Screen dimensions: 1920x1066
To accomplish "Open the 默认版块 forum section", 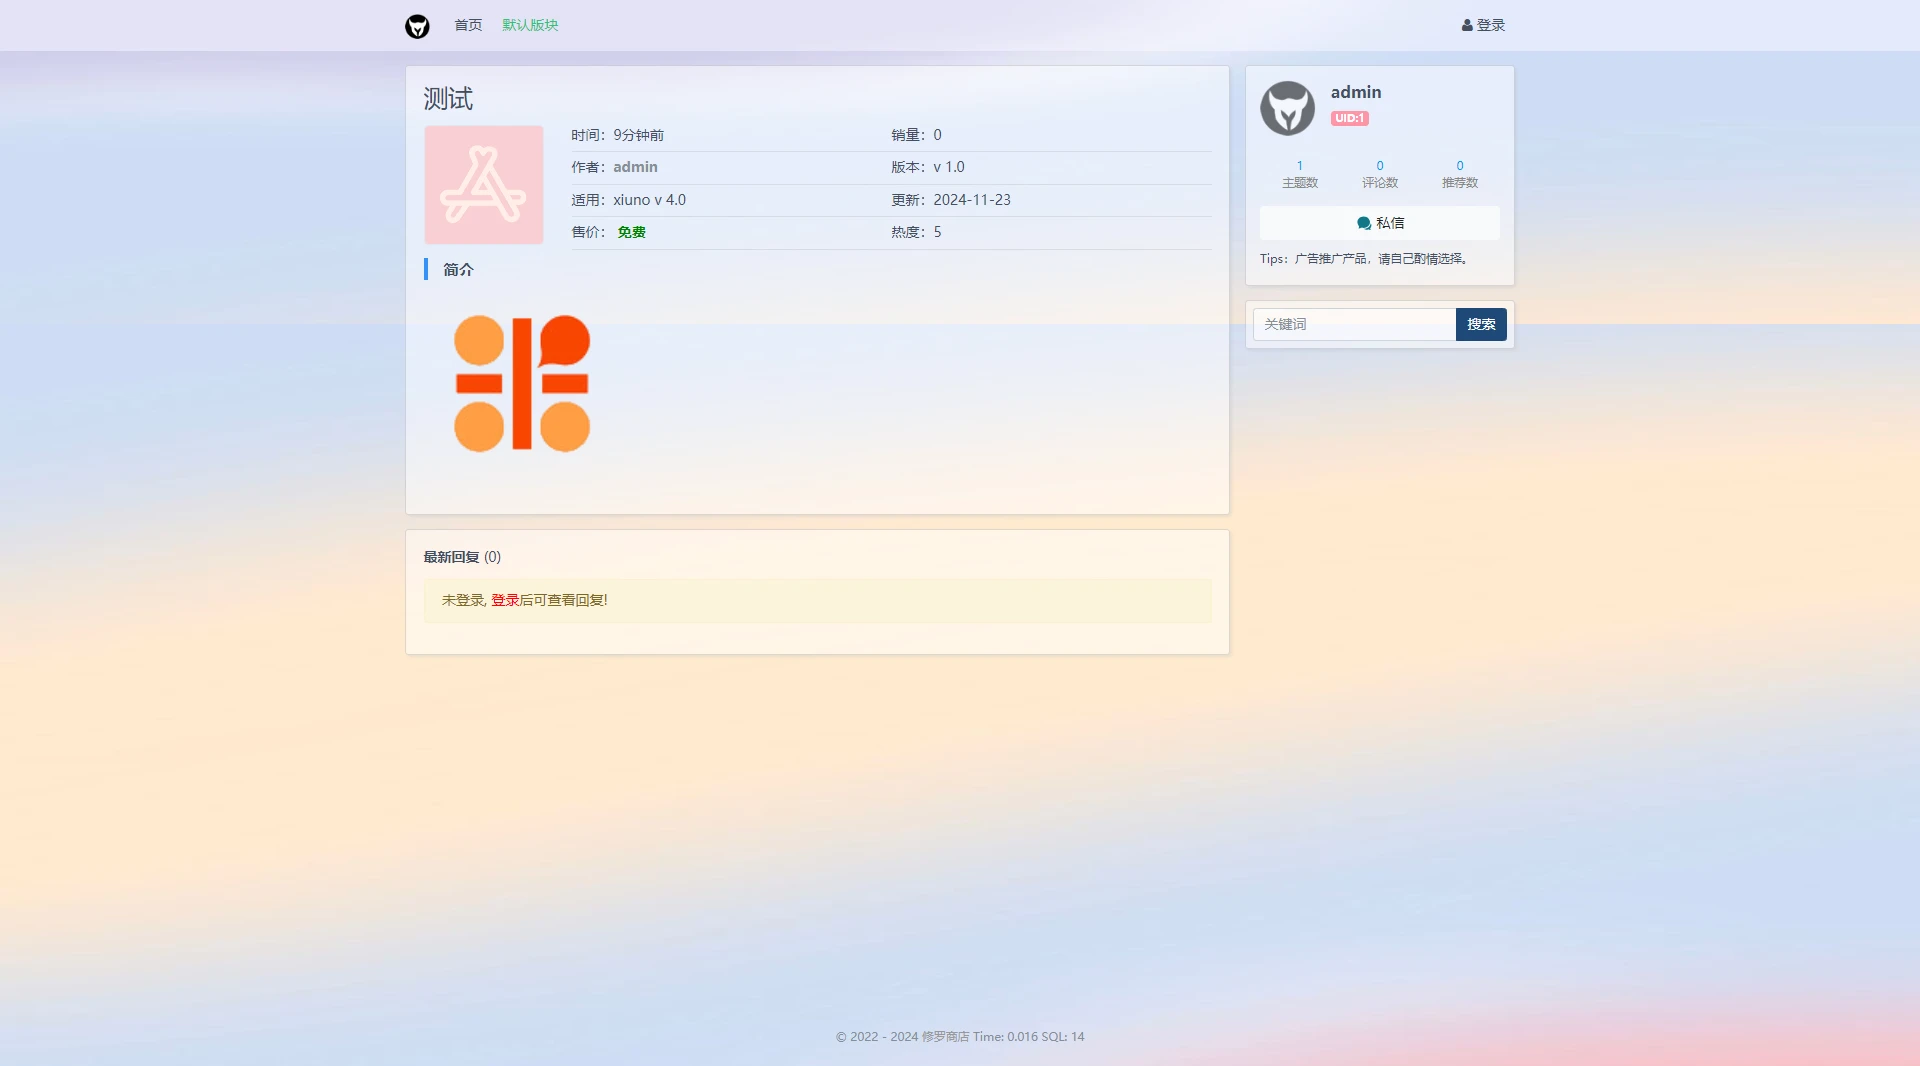I will point(530,25).
